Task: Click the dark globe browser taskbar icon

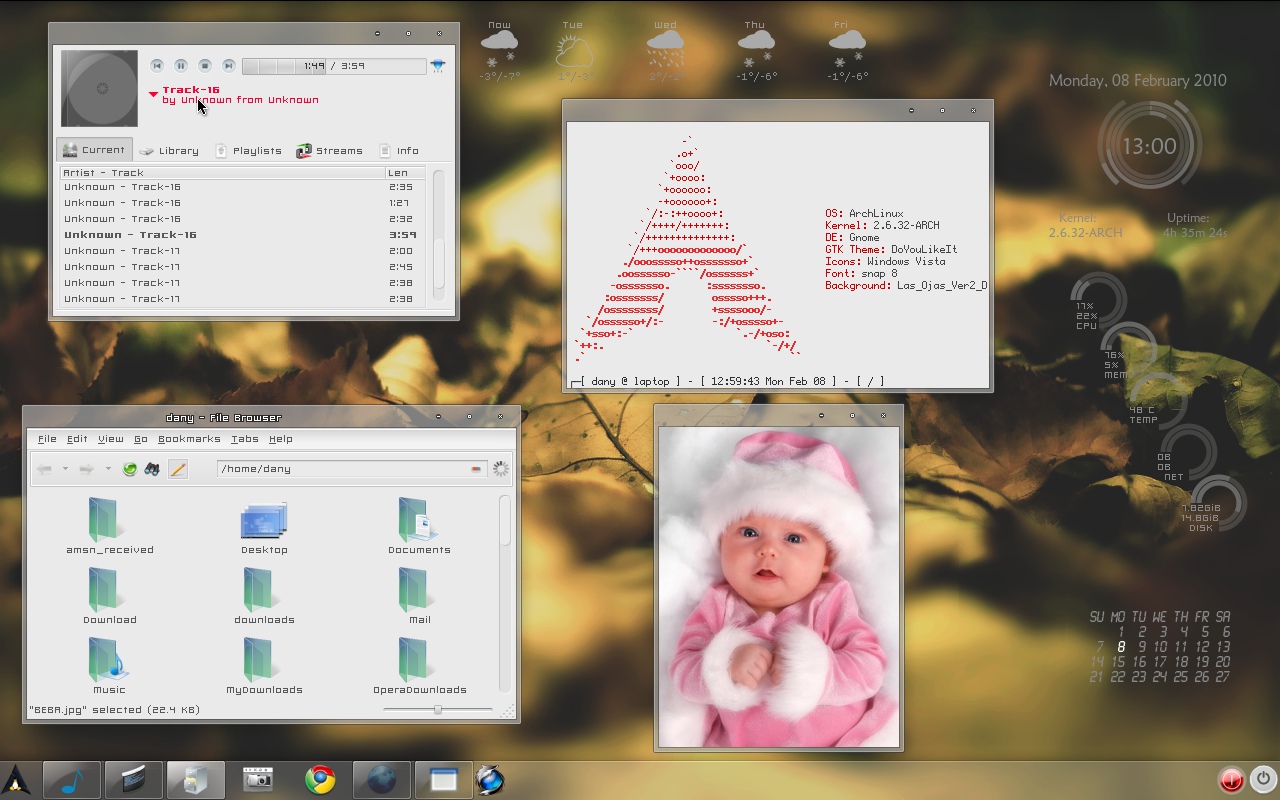Action: [382, 780]
